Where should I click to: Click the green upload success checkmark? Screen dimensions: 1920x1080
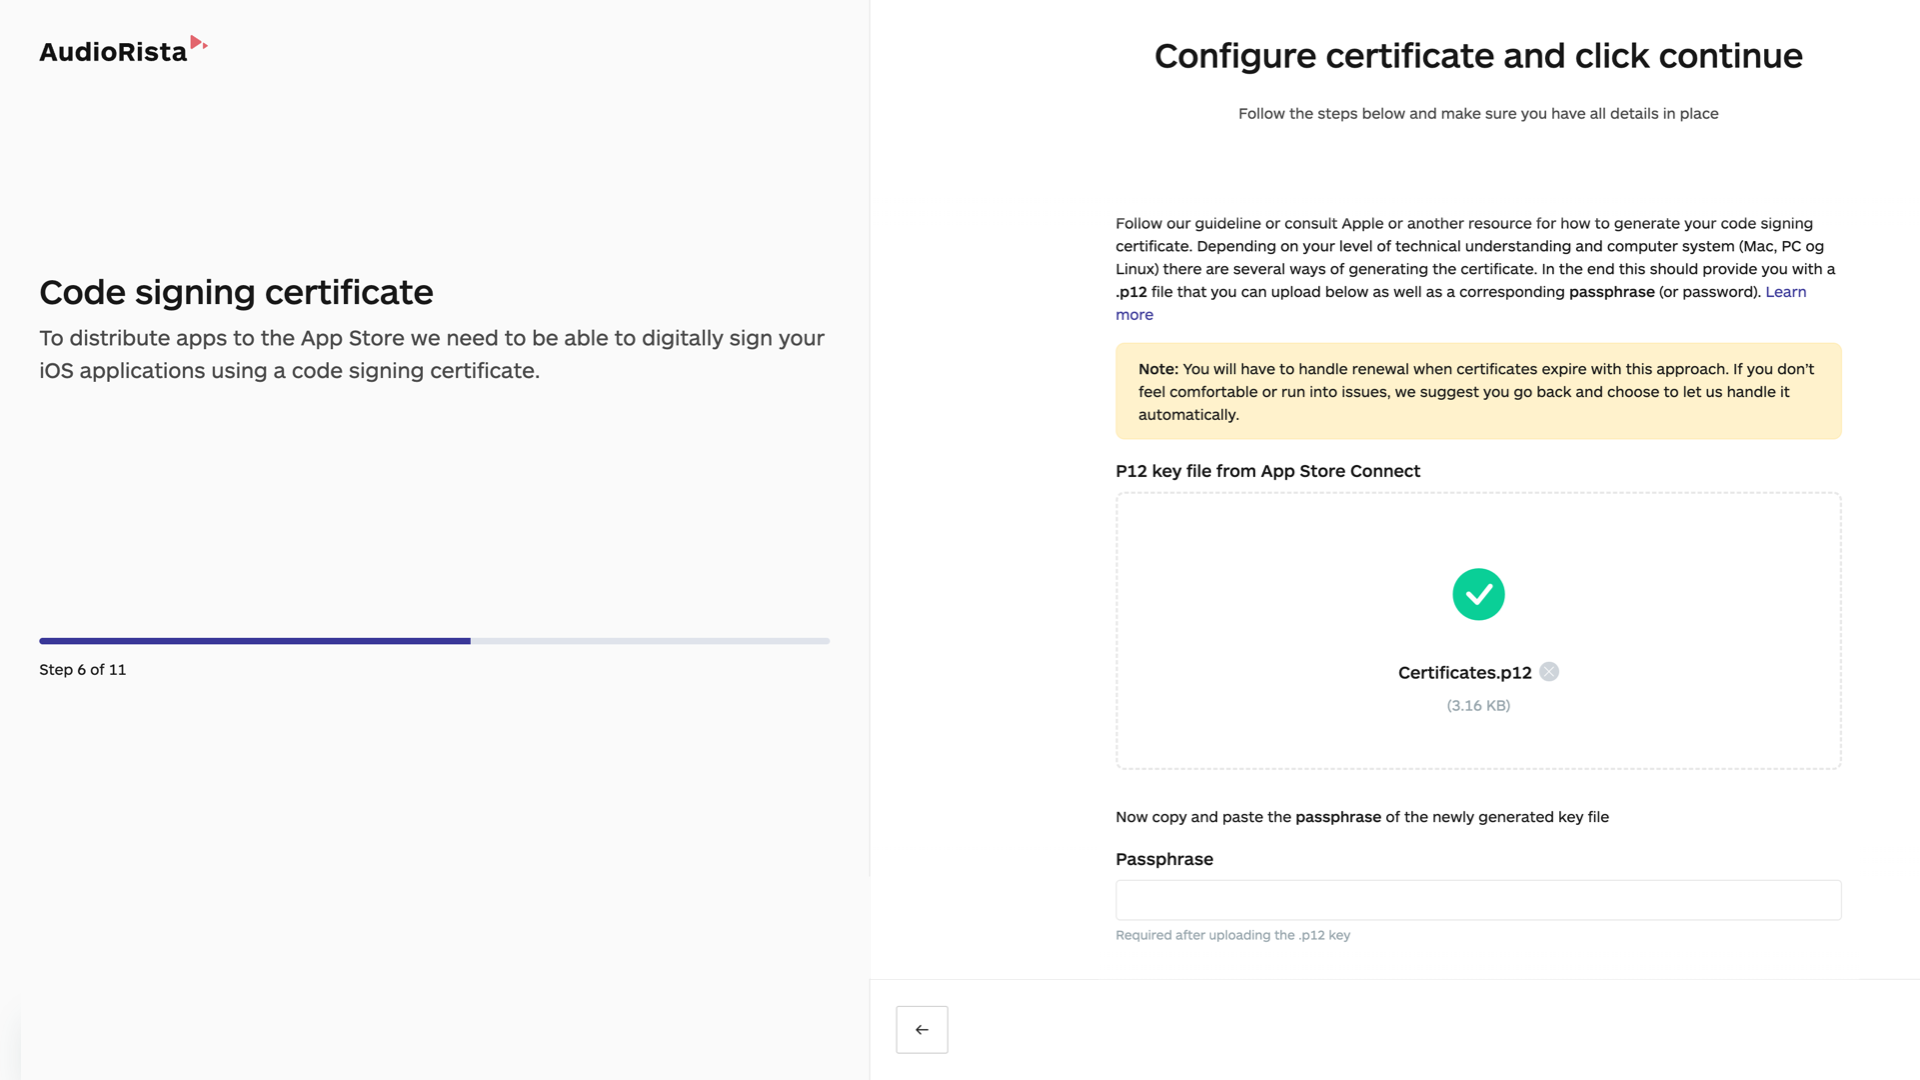1478,595
